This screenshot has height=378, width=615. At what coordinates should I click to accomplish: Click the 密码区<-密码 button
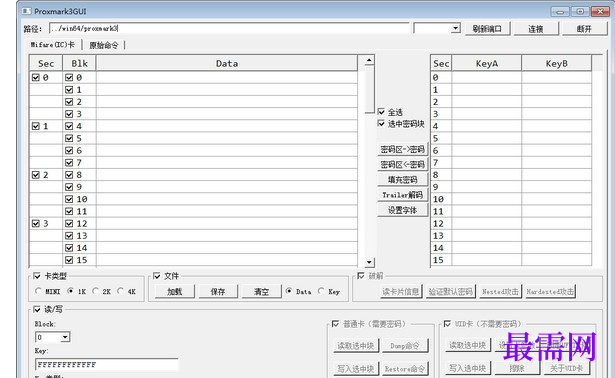(402, 165)
